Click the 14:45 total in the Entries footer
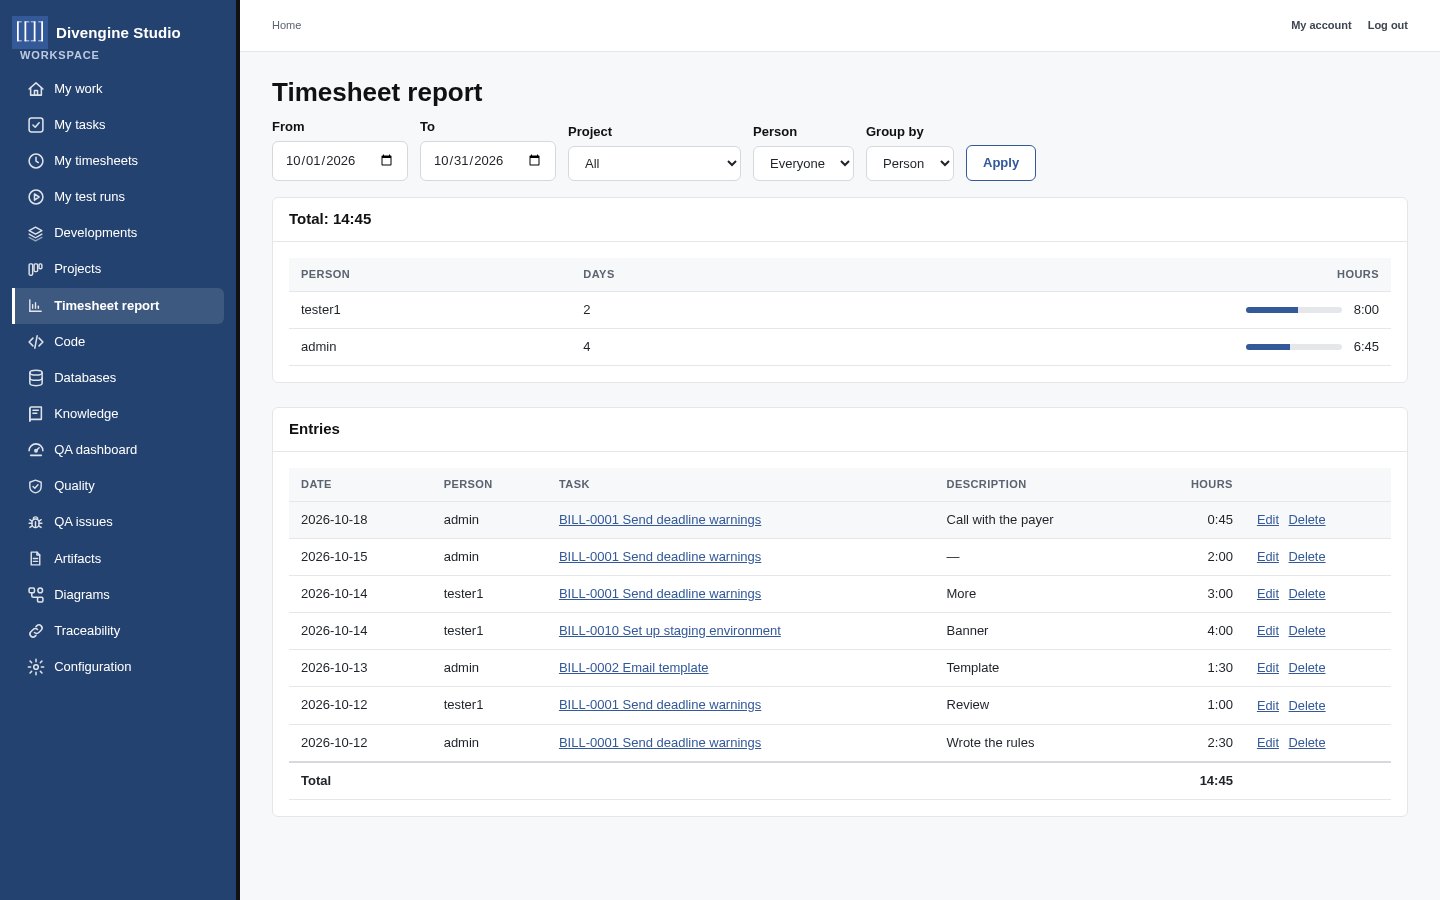 tap(1216, 781)
